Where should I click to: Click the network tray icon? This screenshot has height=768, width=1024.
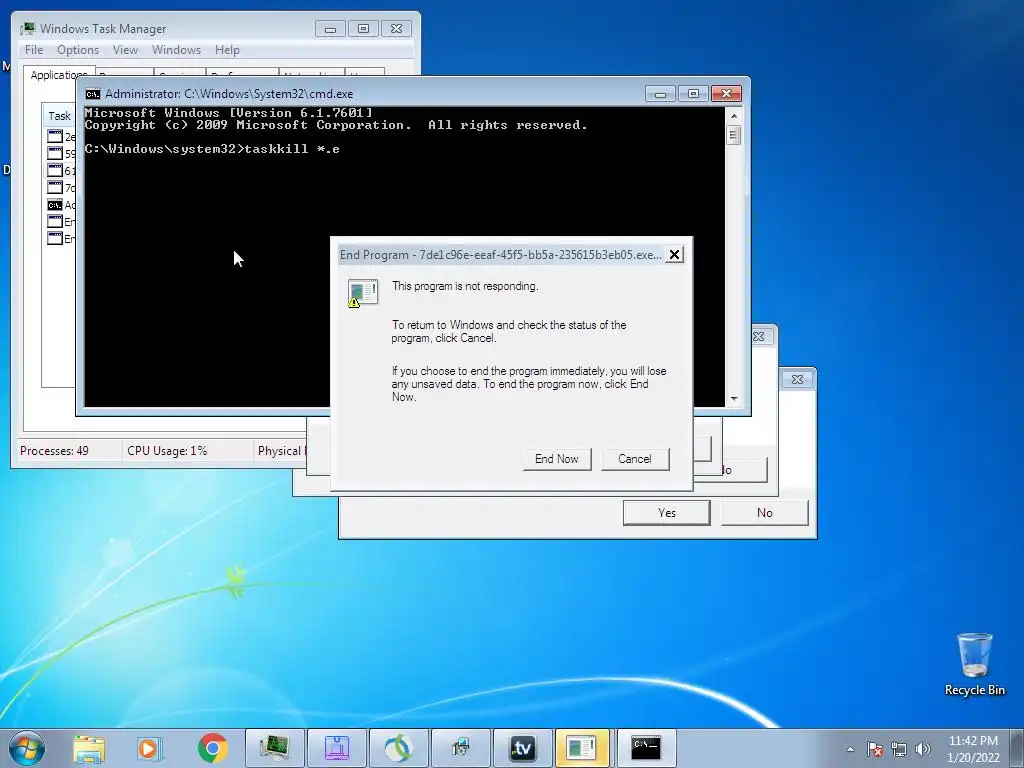coord(899,749)
